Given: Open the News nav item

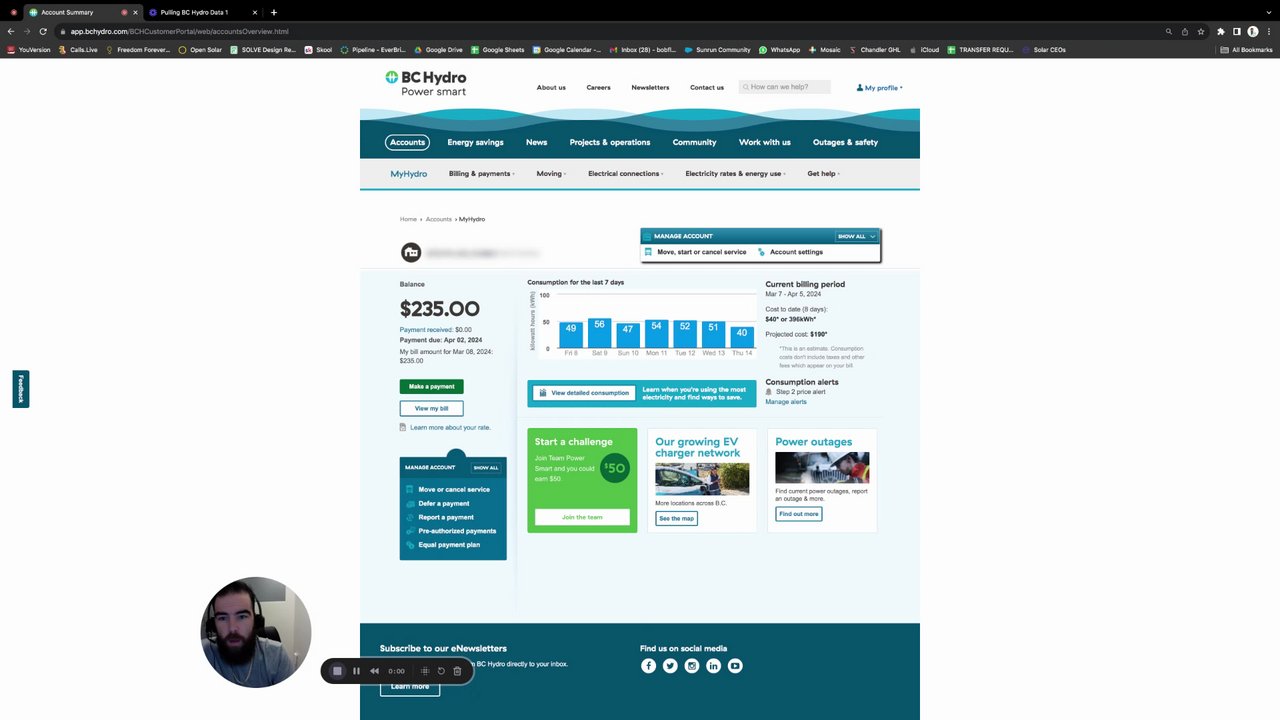Looking at the screenshot, I should coord(536,142).
